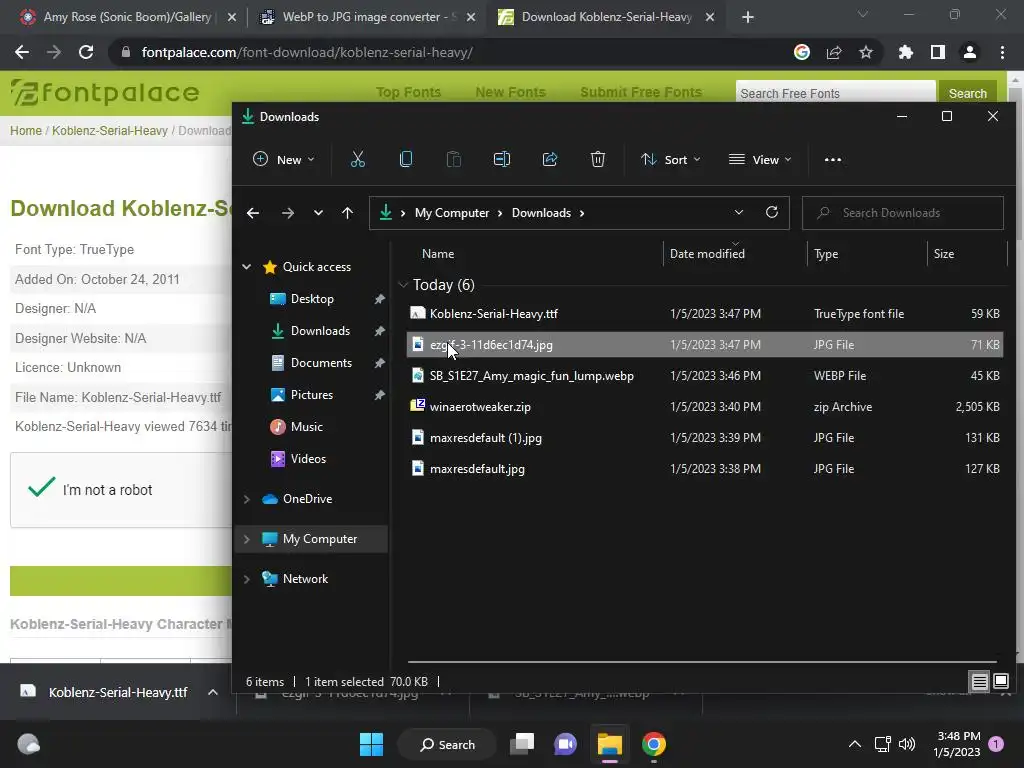Screen dimensions: 1024x768
Task: Click the Home breadcrumb link
Action: pyautogui.click(x=25, y=131)
